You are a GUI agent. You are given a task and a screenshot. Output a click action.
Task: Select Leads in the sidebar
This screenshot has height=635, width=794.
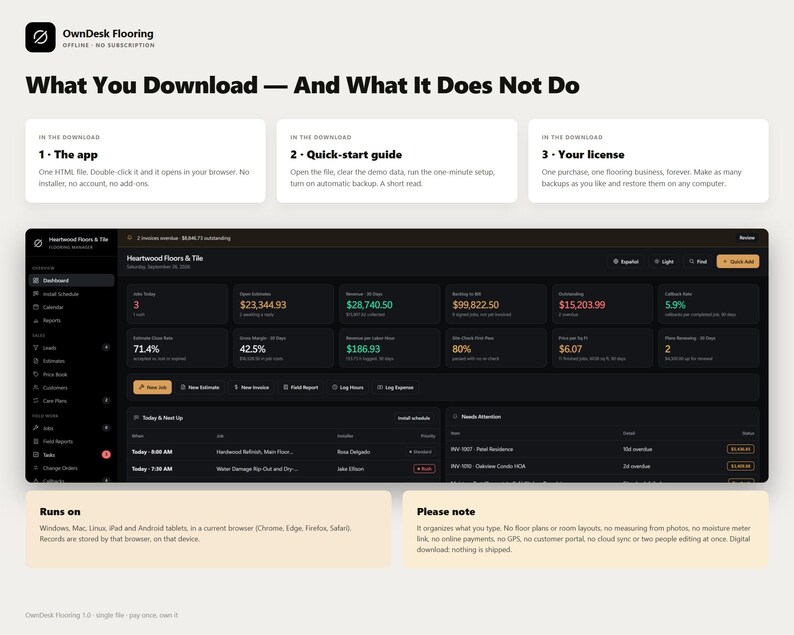pyautogui.click(x=71, y=347)
